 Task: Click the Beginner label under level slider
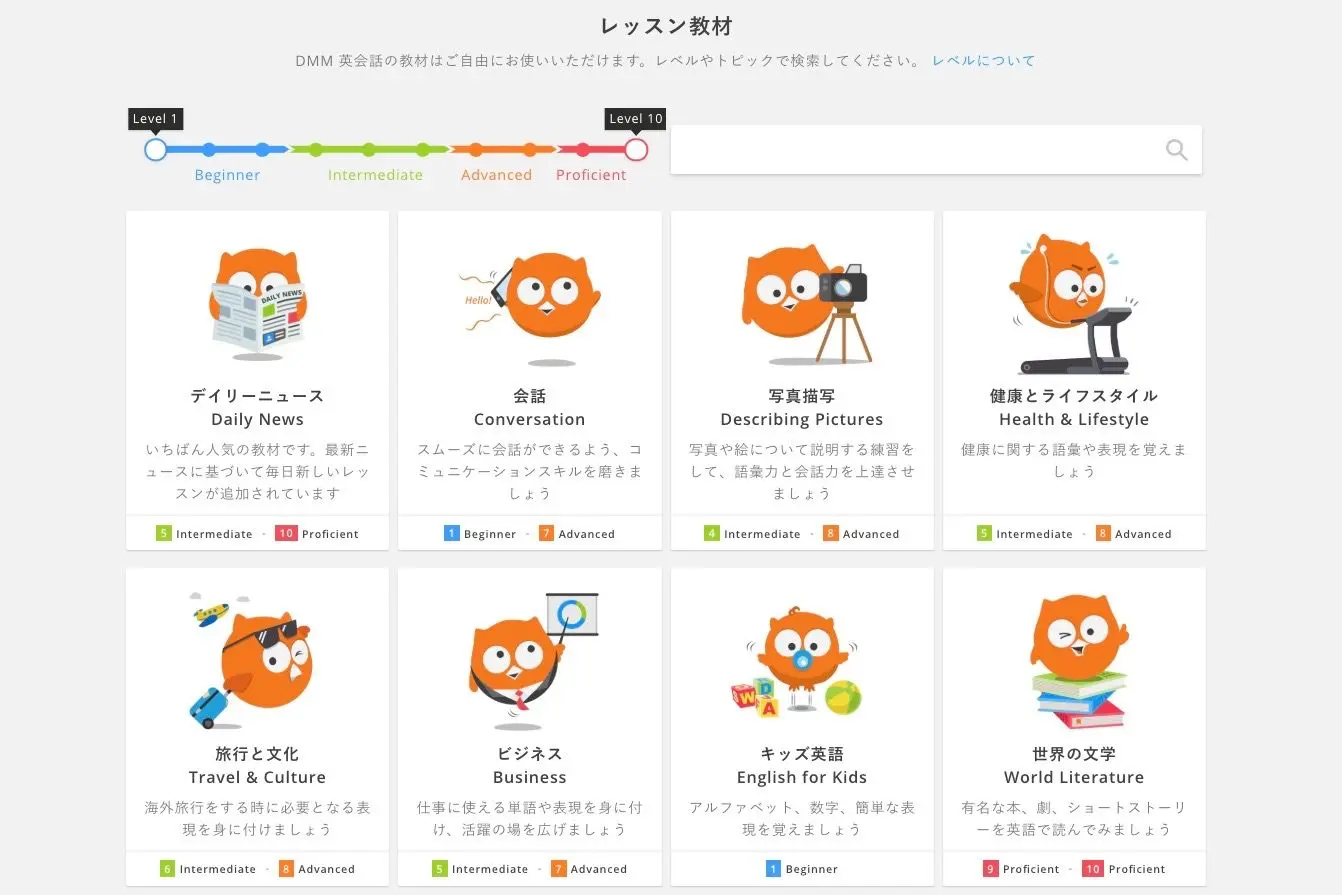227,175
